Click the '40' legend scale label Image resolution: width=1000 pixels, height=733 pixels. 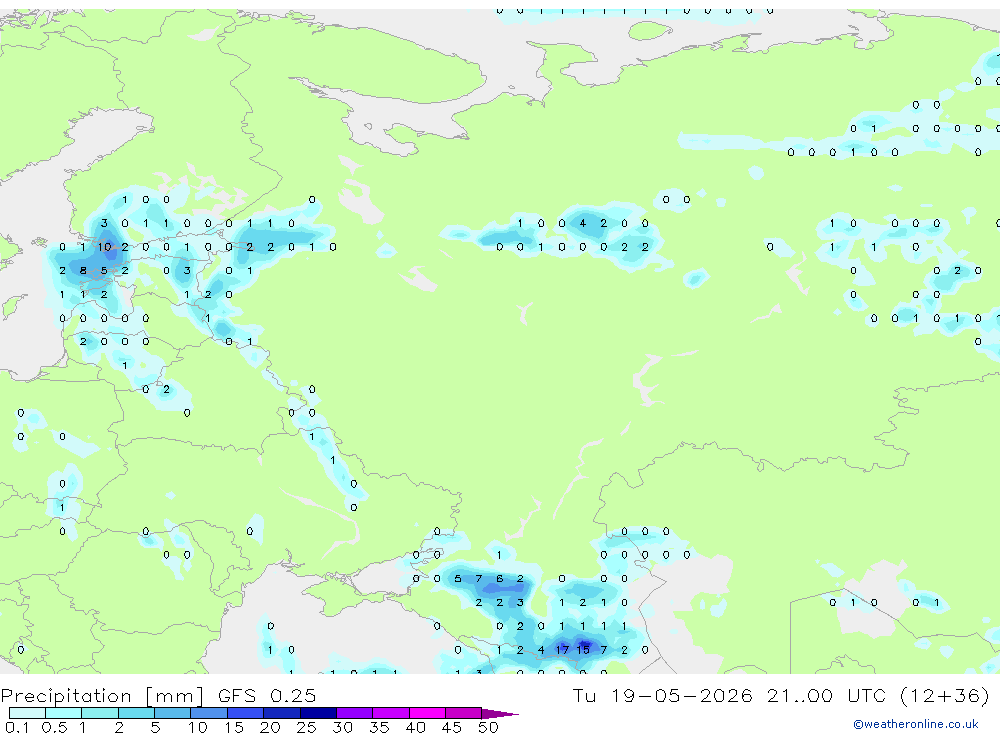pos(415,727)
